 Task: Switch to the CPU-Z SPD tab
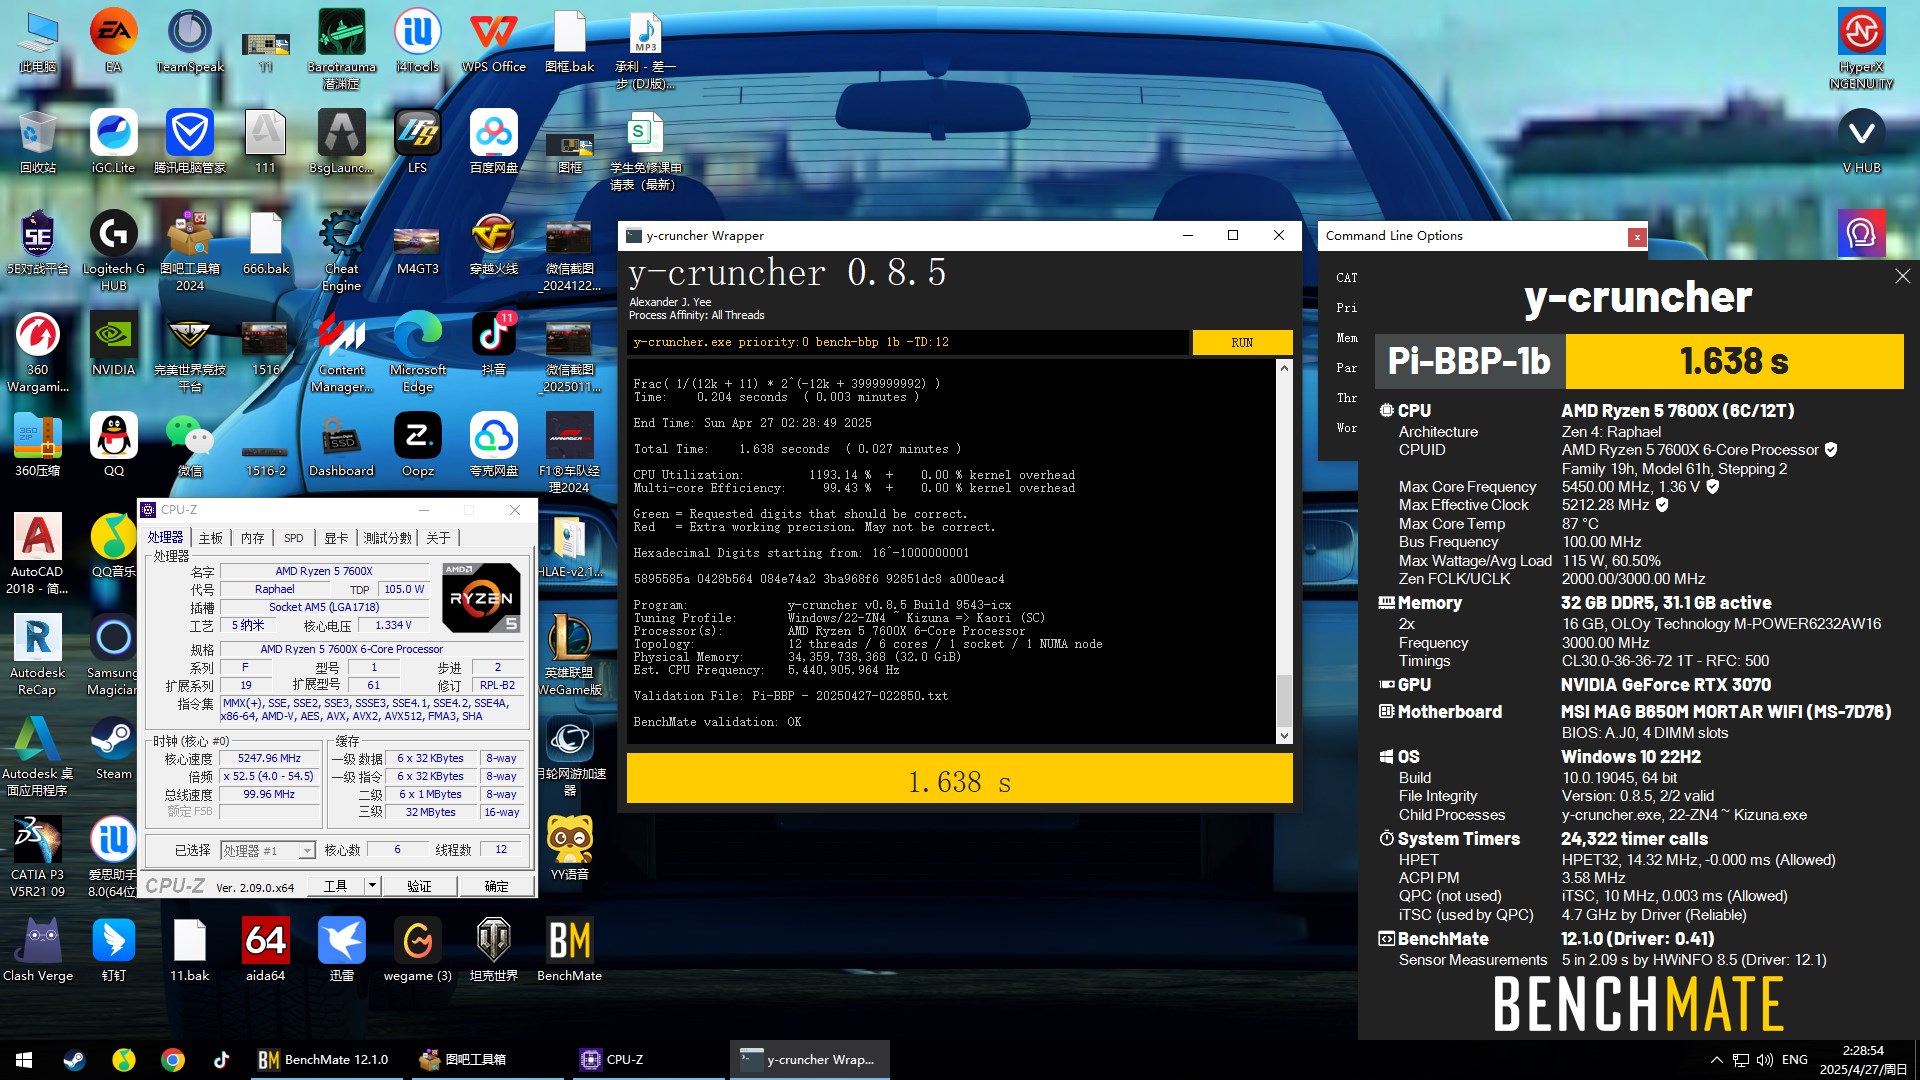click(x=294, y=538)
